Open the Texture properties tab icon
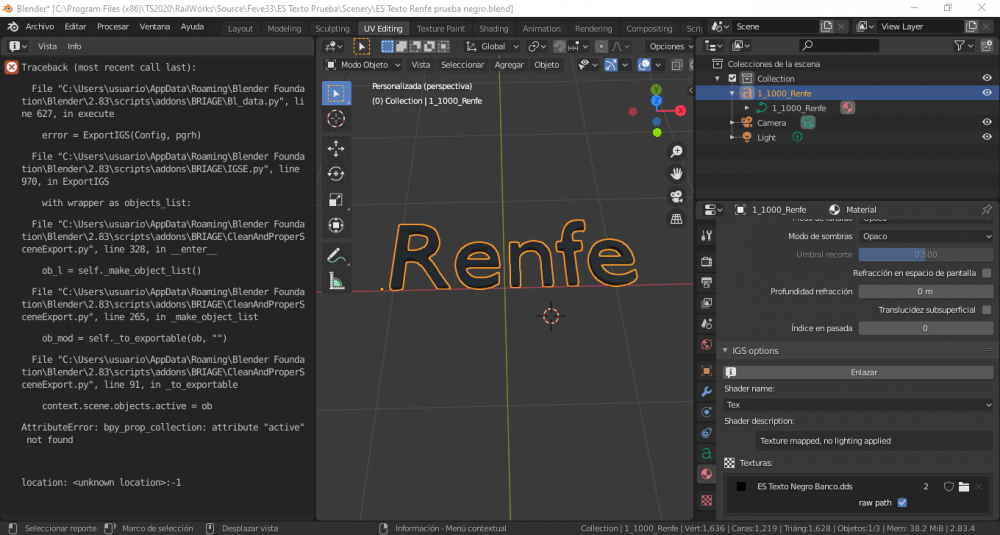Viewport: 1000px width, 535px height. pyautogui.click(x=707, y=501)
